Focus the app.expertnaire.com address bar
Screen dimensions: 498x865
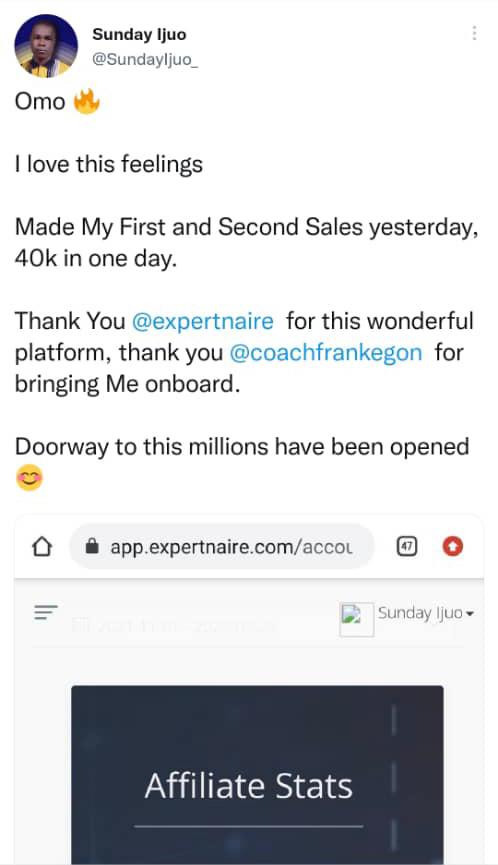pyautogui.click(x=222, y=547)
